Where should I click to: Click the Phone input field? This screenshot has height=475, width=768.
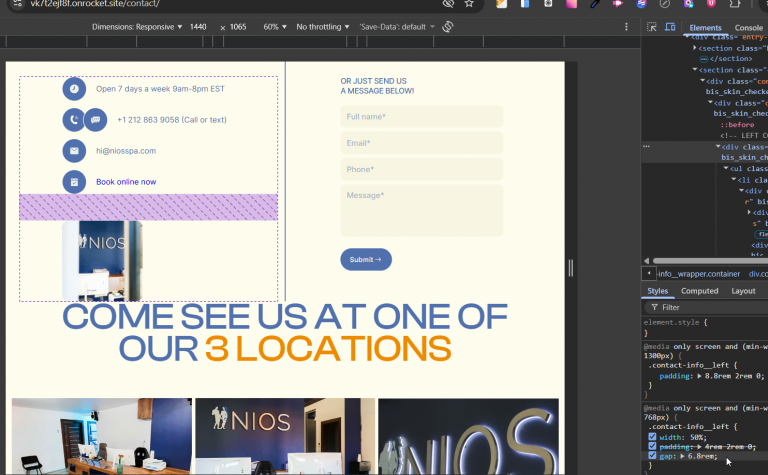pos(422,169)
